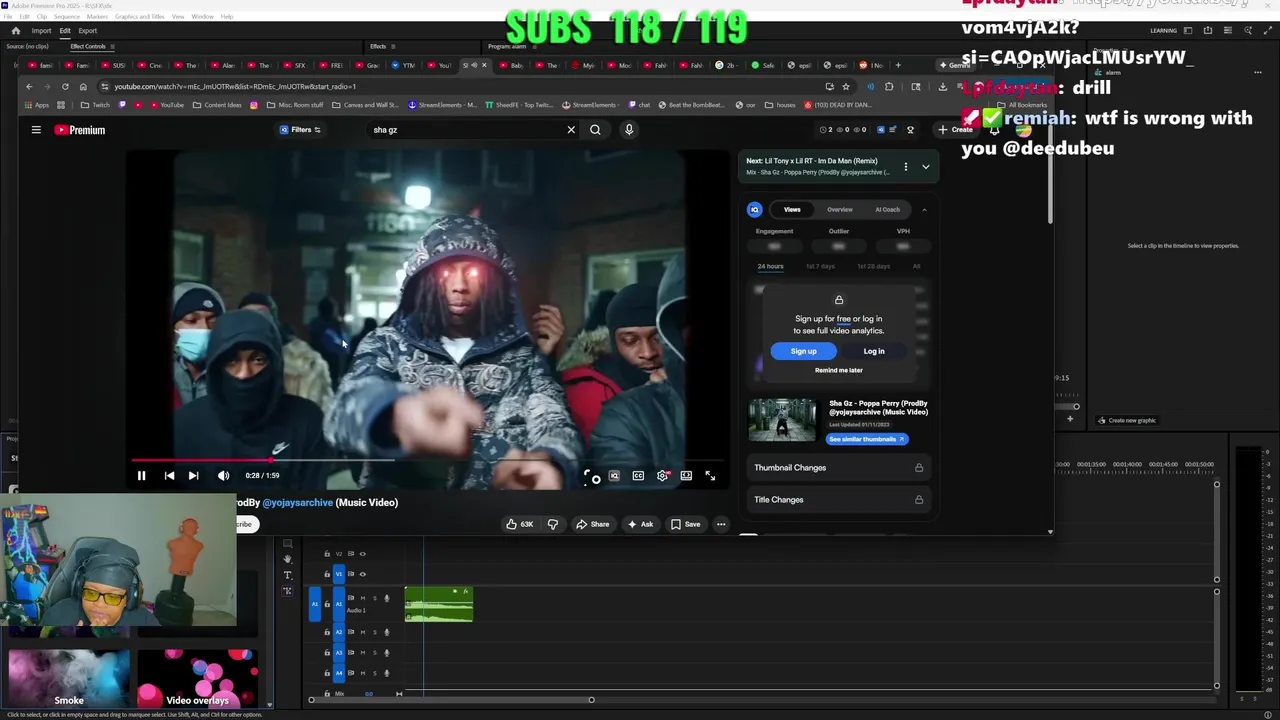Open the Twitch bookmark folder
Image resolution: width=1280 pixels, height=720 pixels.
coord(95,105)
